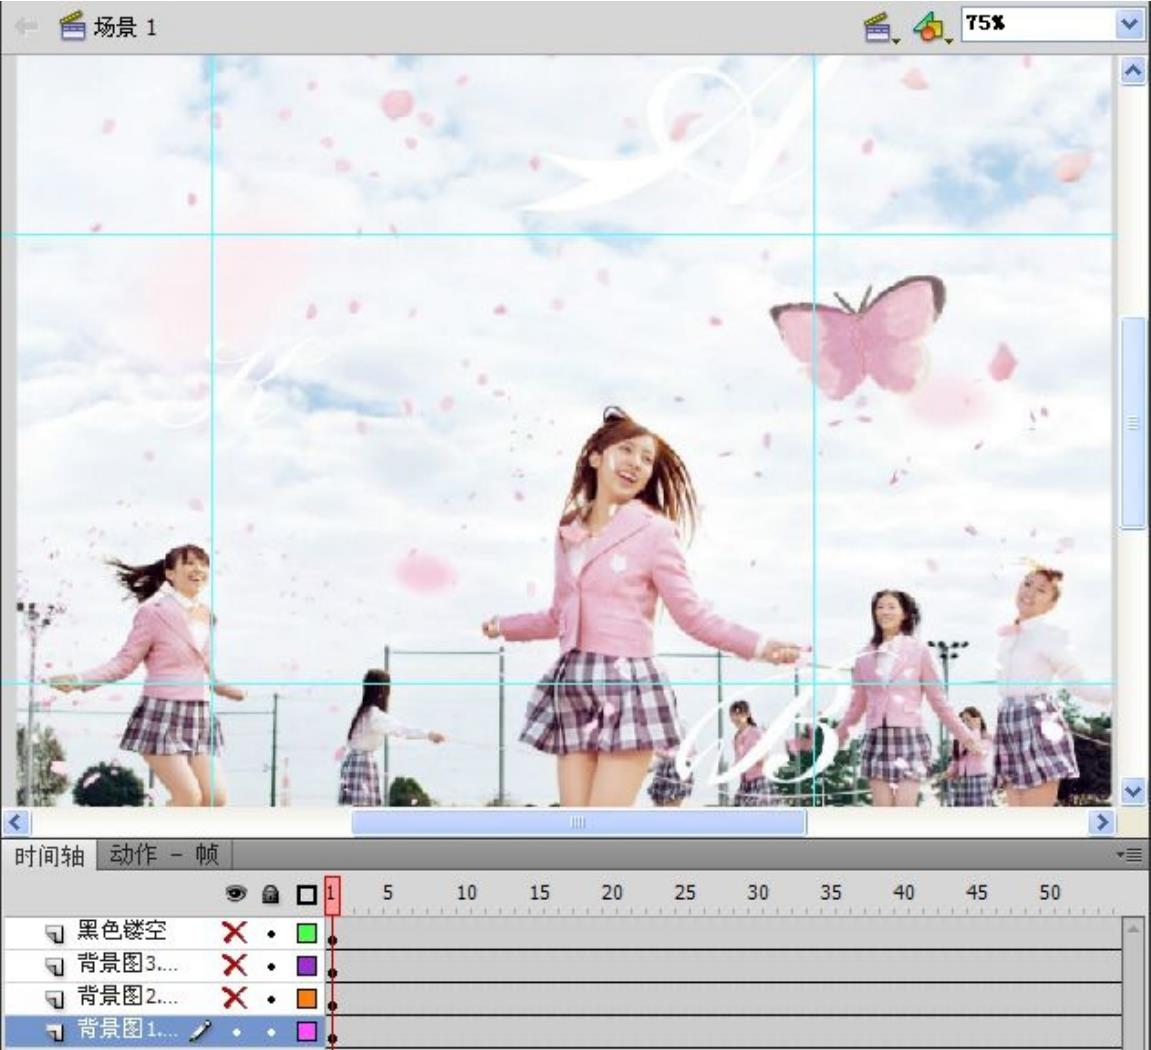Click the Scene 1 clapperboard icon

(x=72, y=27)
